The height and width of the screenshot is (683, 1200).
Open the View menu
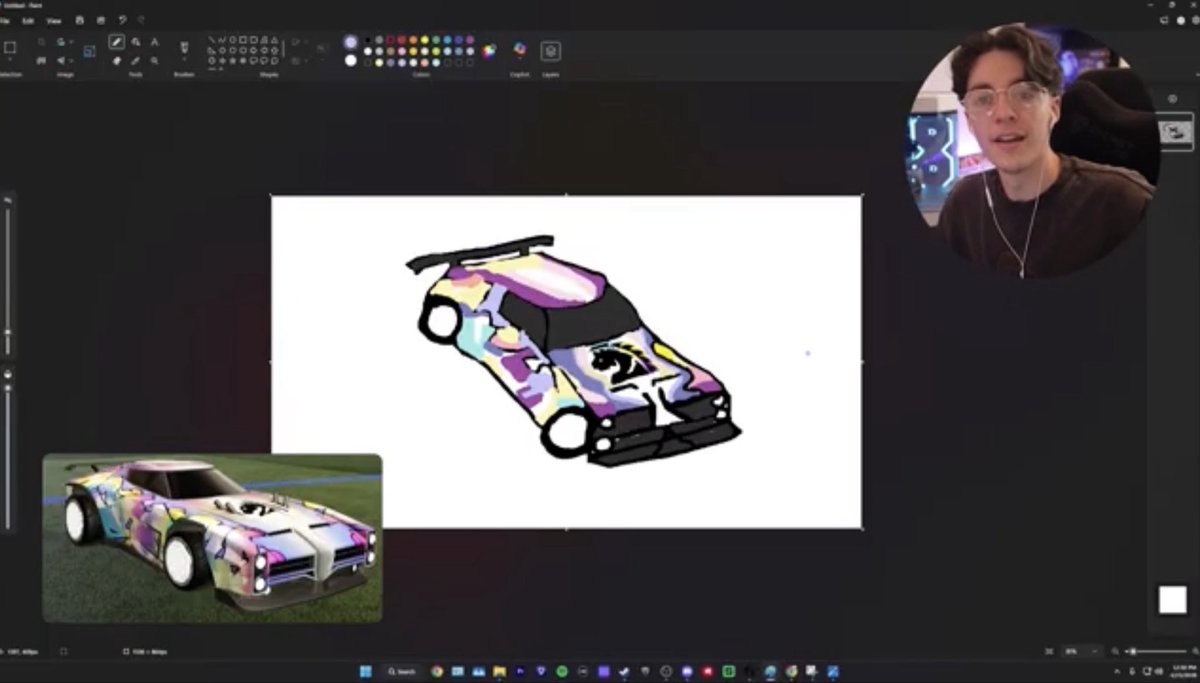tap(54, 21)
